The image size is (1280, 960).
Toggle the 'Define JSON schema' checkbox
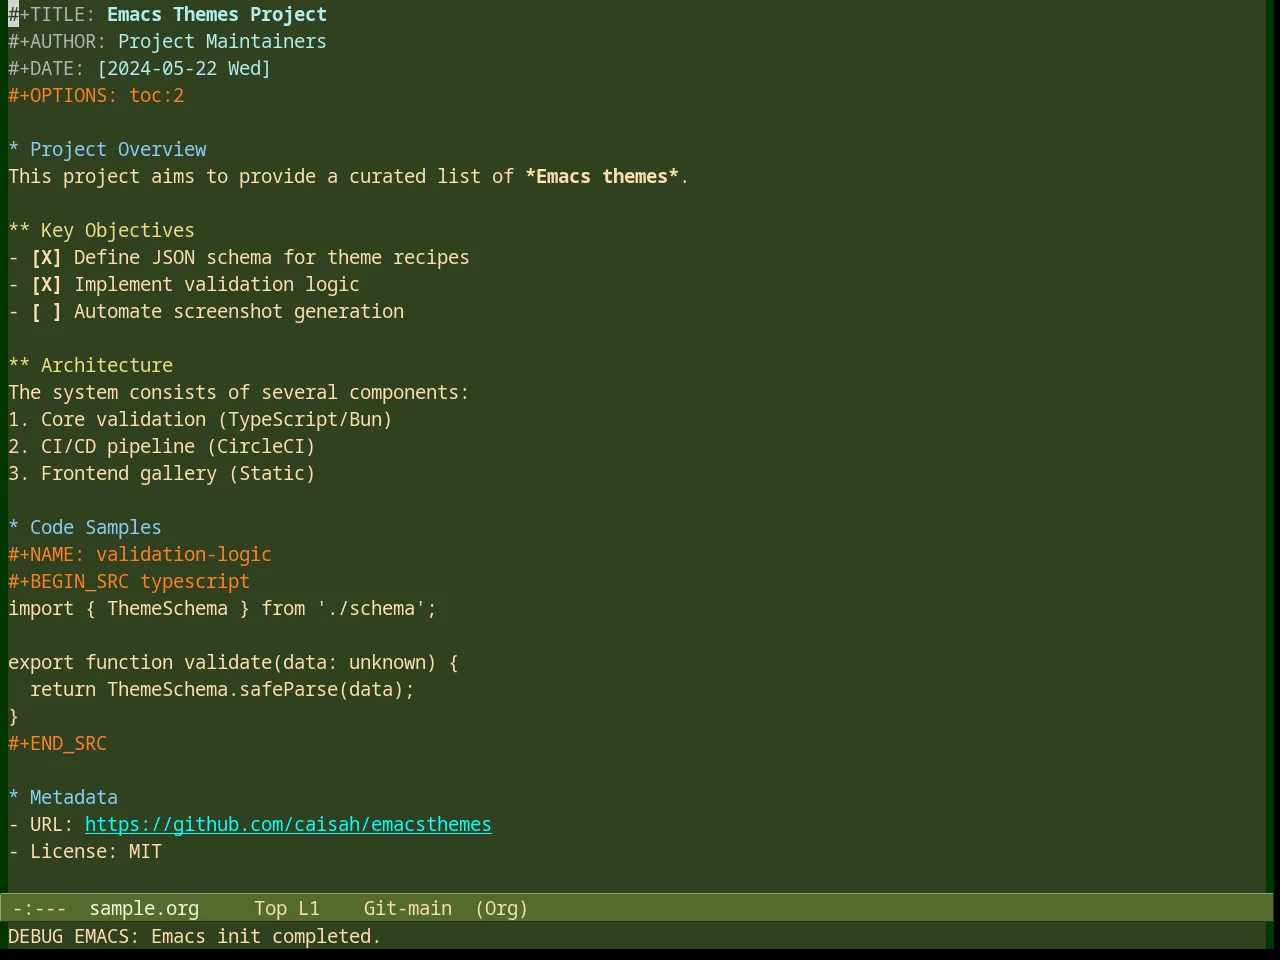(x=46, y=258)
